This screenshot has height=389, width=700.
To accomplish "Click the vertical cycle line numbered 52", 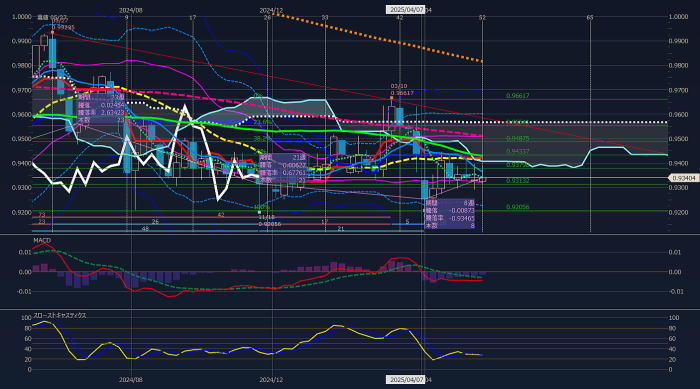I will click(482, 125).
